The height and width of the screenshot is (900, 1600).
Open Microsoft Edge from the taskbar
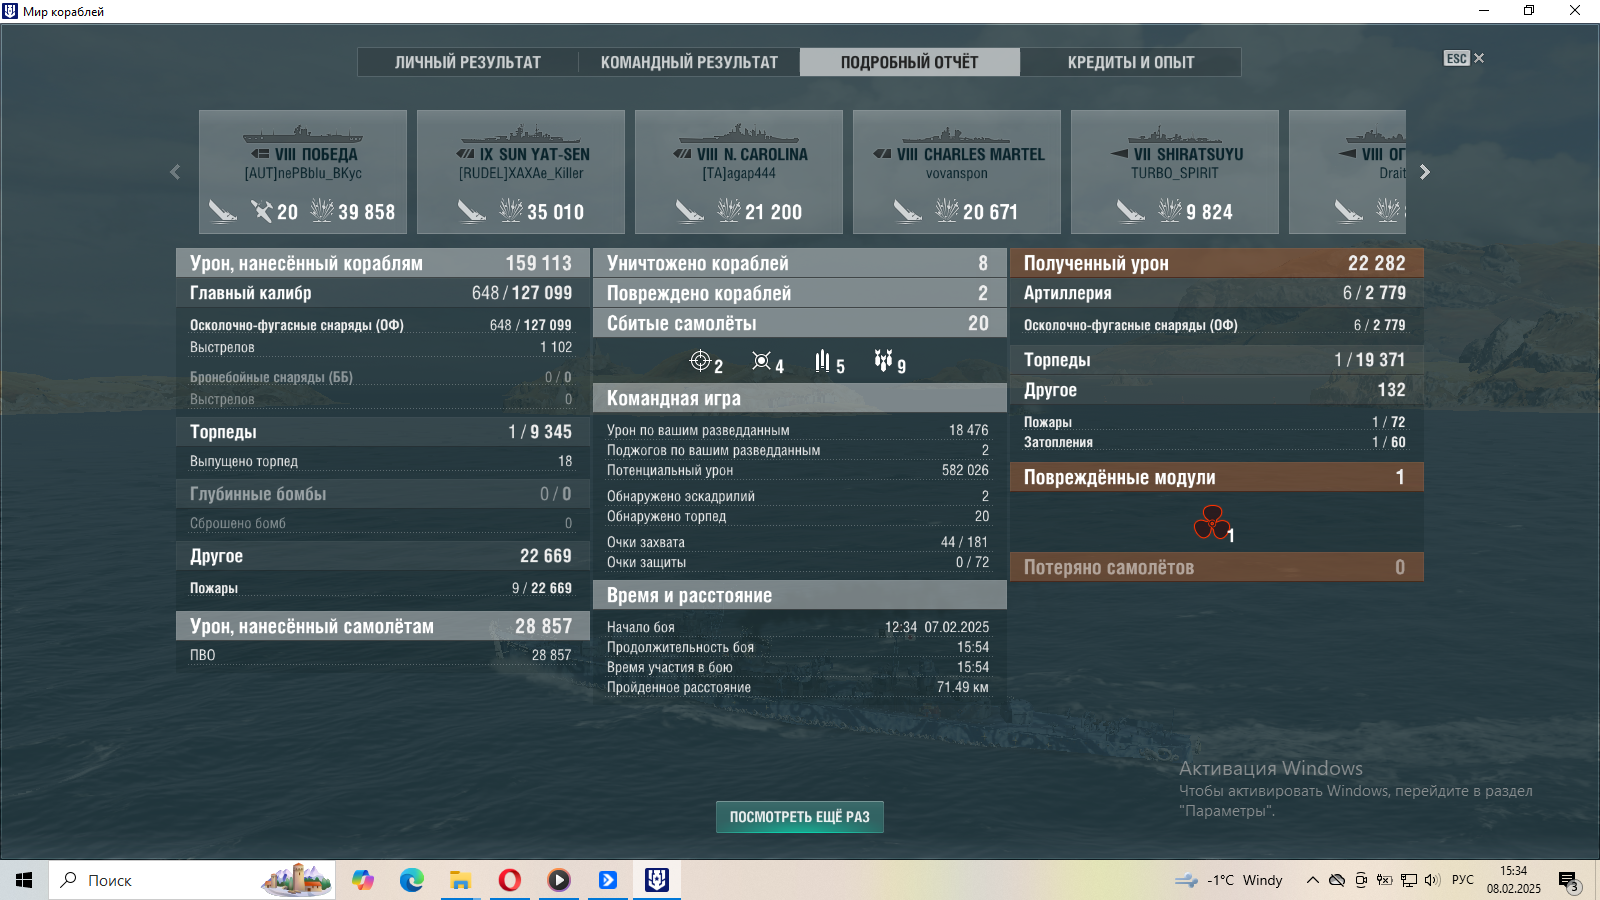[411, 880]
